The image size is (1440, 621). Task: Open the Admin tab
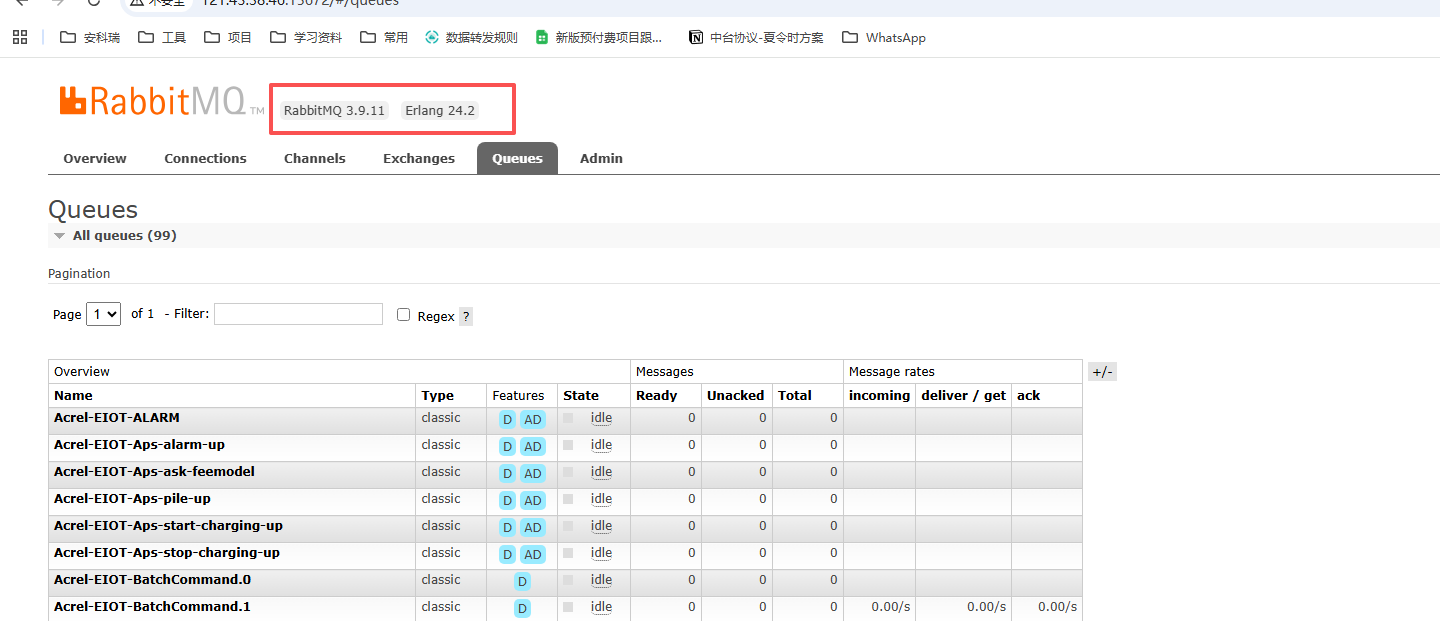click(x=601, y=158)
